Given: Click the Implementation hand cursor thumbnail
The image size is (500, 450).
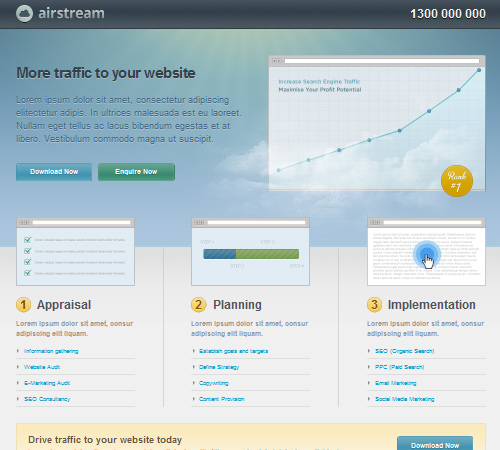Looking at the screenshot, I should 426,252.
